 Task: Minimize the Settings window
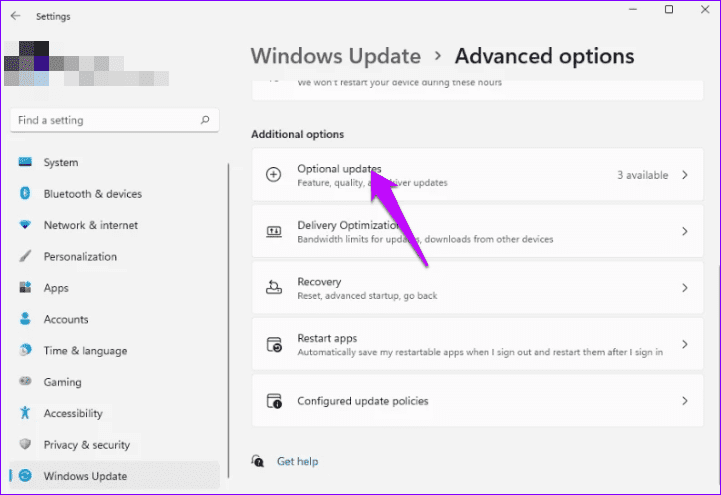point(633,9)
